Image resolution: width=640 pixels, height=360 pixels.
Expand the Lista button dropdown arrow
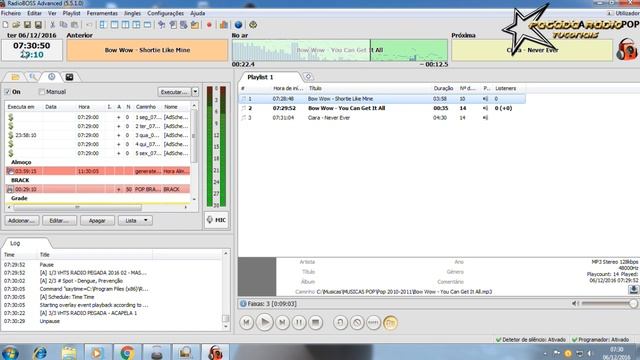pyautogui.click(x=146, y=220)
